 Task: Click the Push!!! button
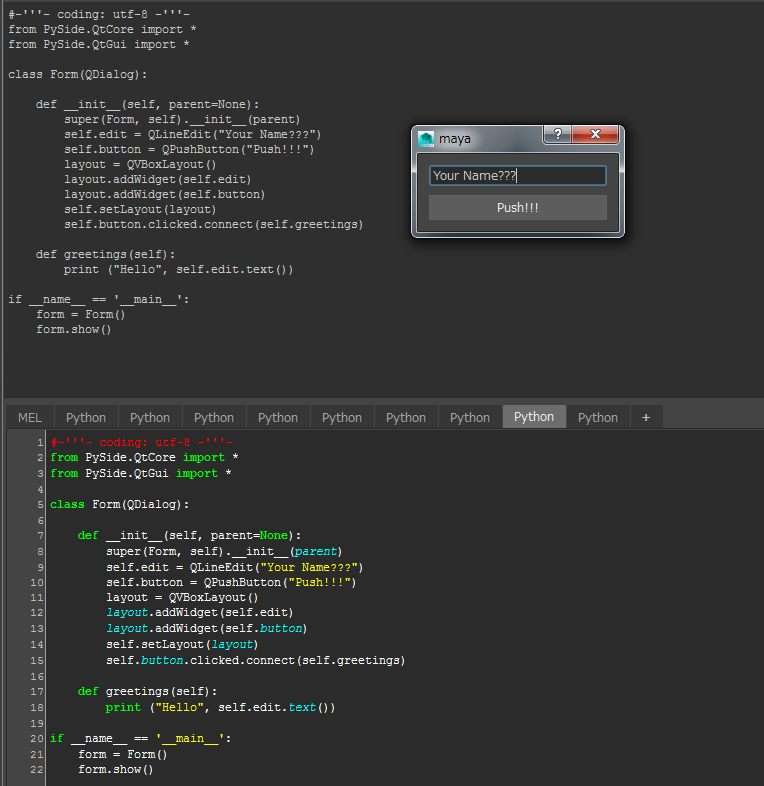click(518, 208)
